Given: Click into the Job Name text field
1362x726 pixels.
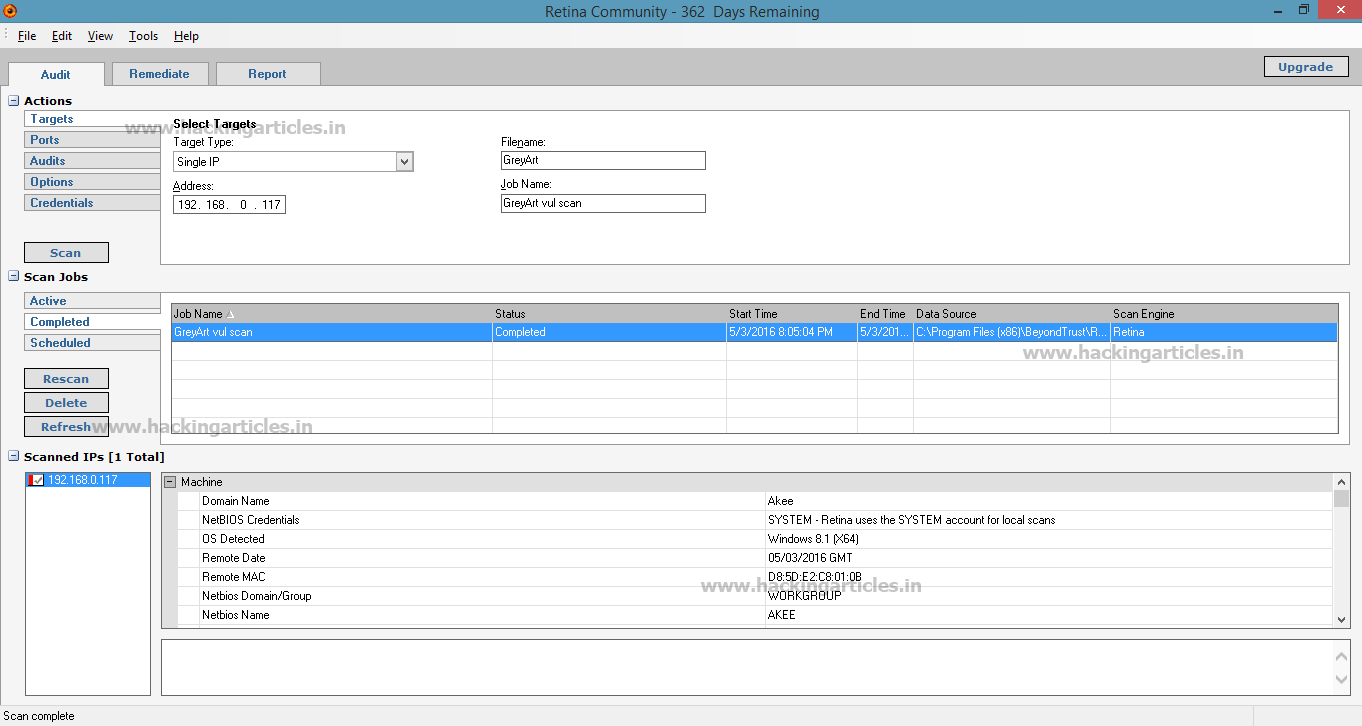Looking at the screenshot, I should (603, 203).
